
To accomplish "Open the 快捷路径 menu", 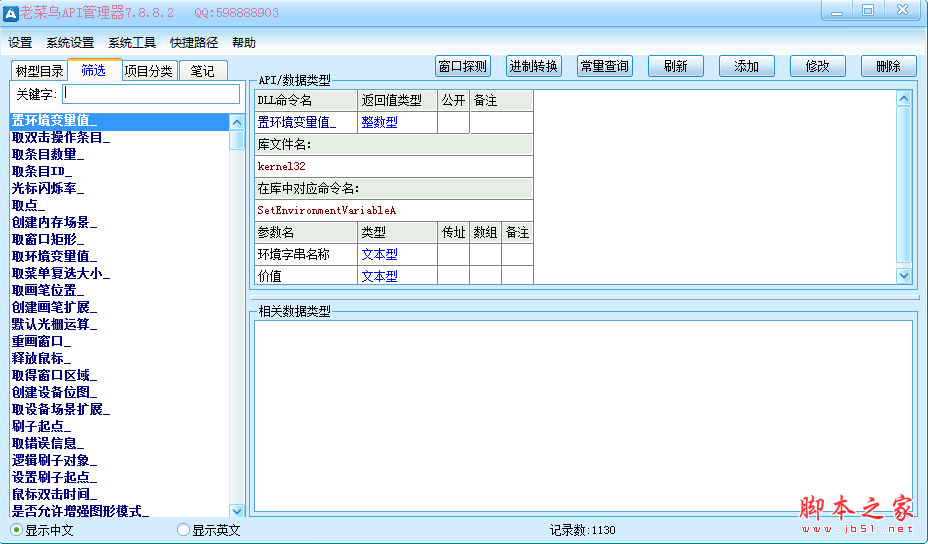I will point(194,43).
